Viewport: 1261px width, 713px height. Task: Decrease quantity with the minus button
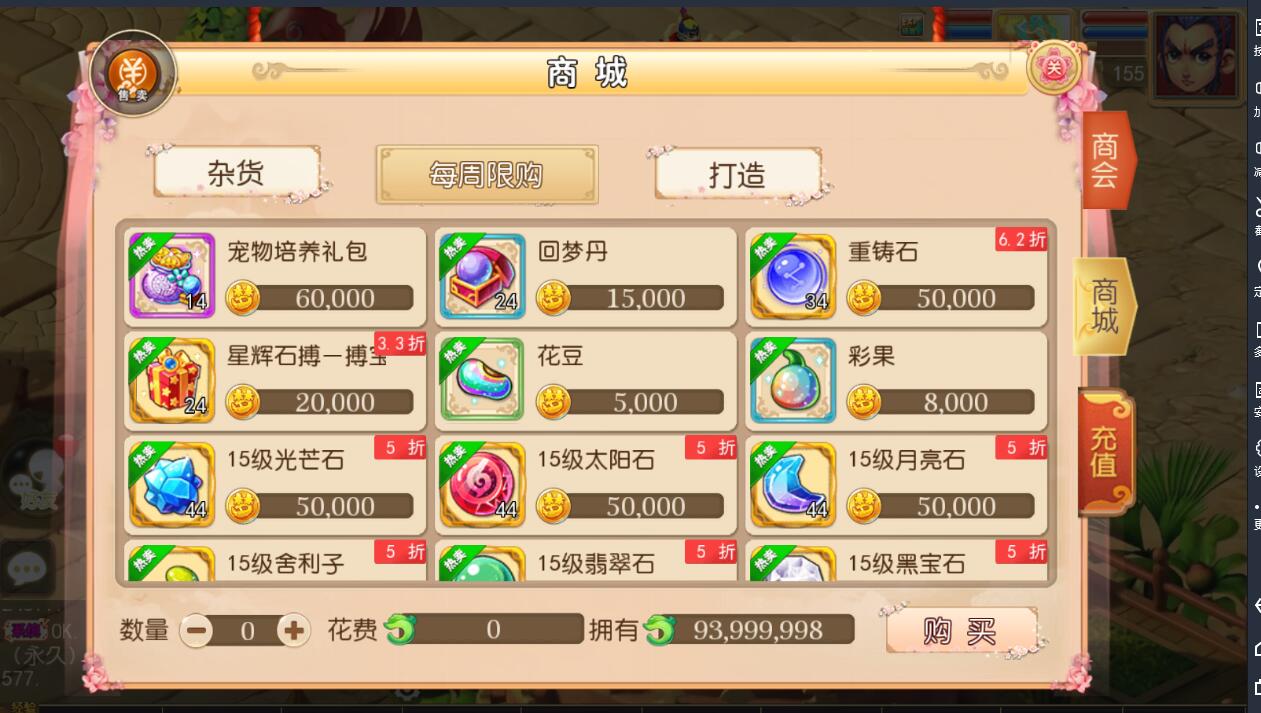(x=196, y=630)
